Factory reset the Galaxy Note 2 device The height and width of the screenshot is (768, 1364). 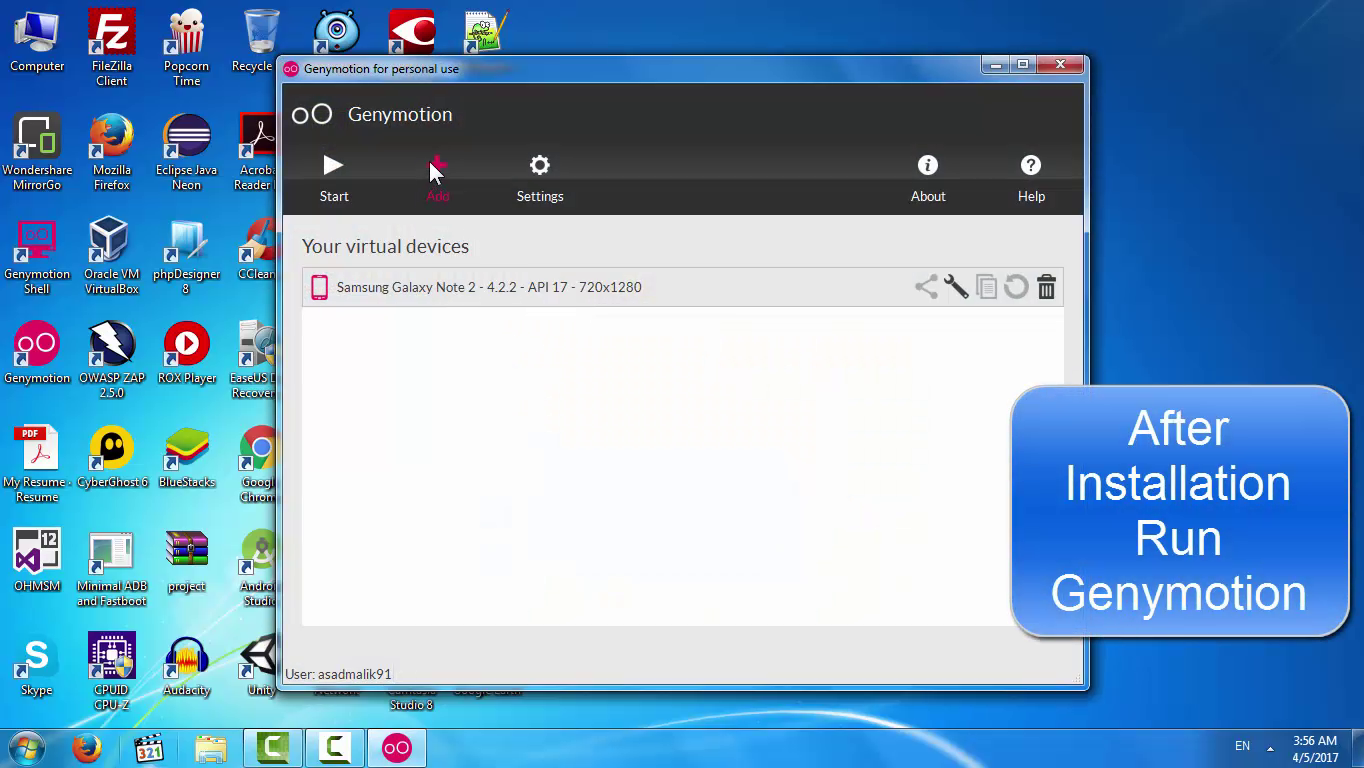coord(1016,287)
